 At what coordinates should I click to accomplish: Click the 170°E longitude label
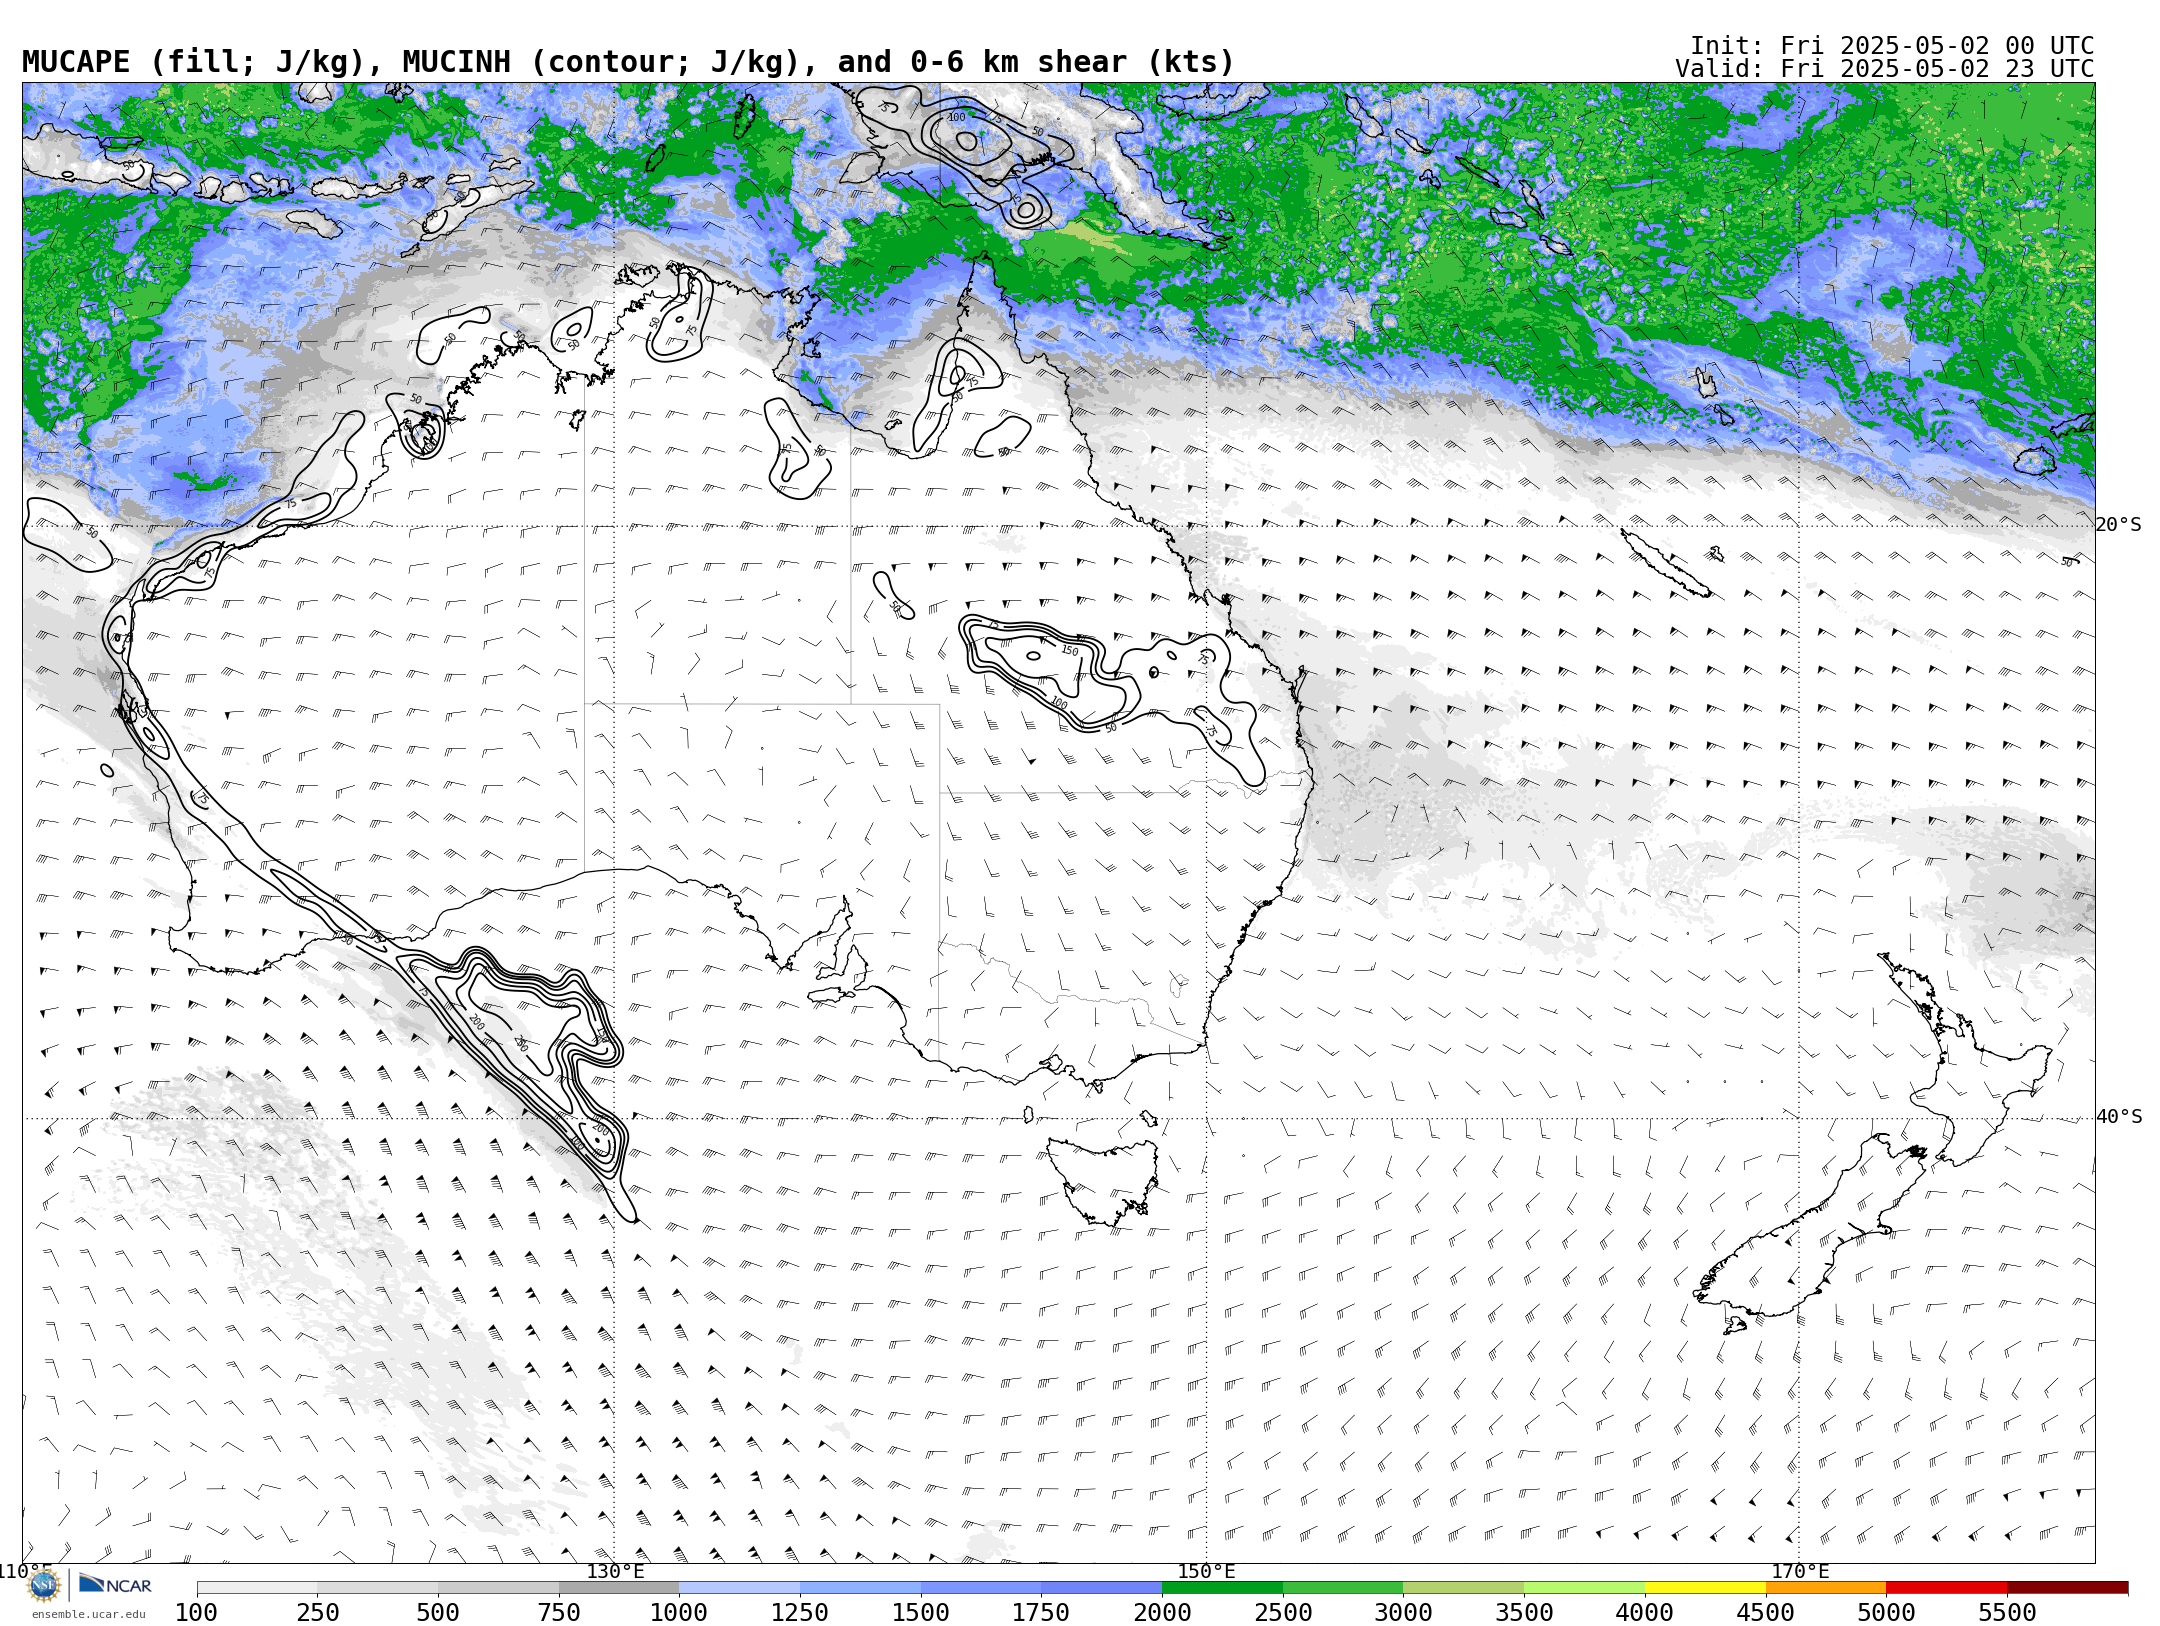(x=1800, y=1571)
